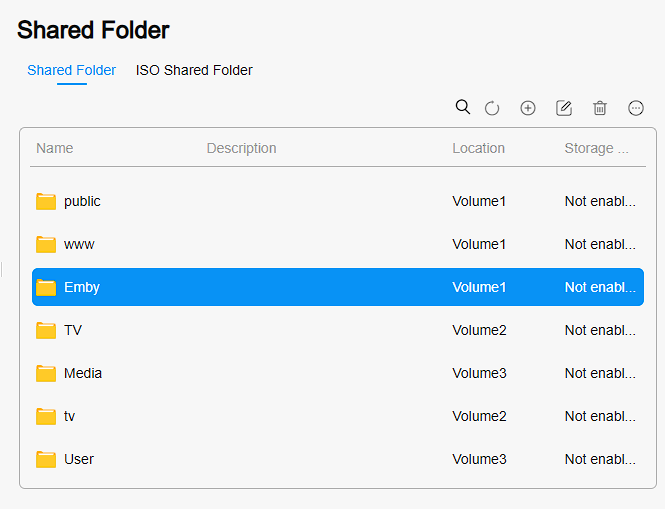Open the edit folder pencil icon
The height and width of the screenshot is (509, 665).
[564, 108]
